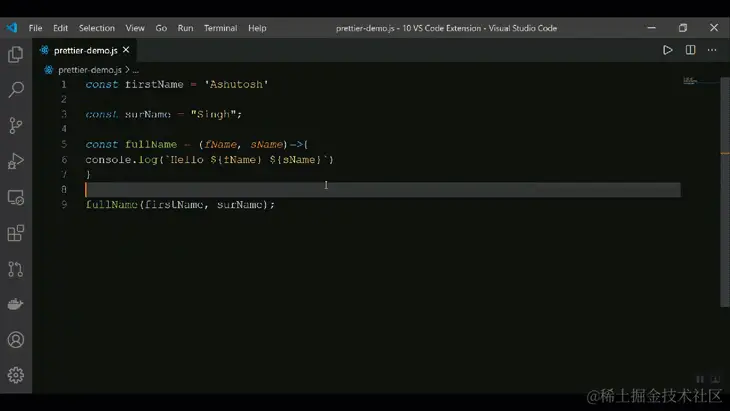The image size is (730, 411).
Task: Open the Terminal menu
Action: tap(221, 28)
